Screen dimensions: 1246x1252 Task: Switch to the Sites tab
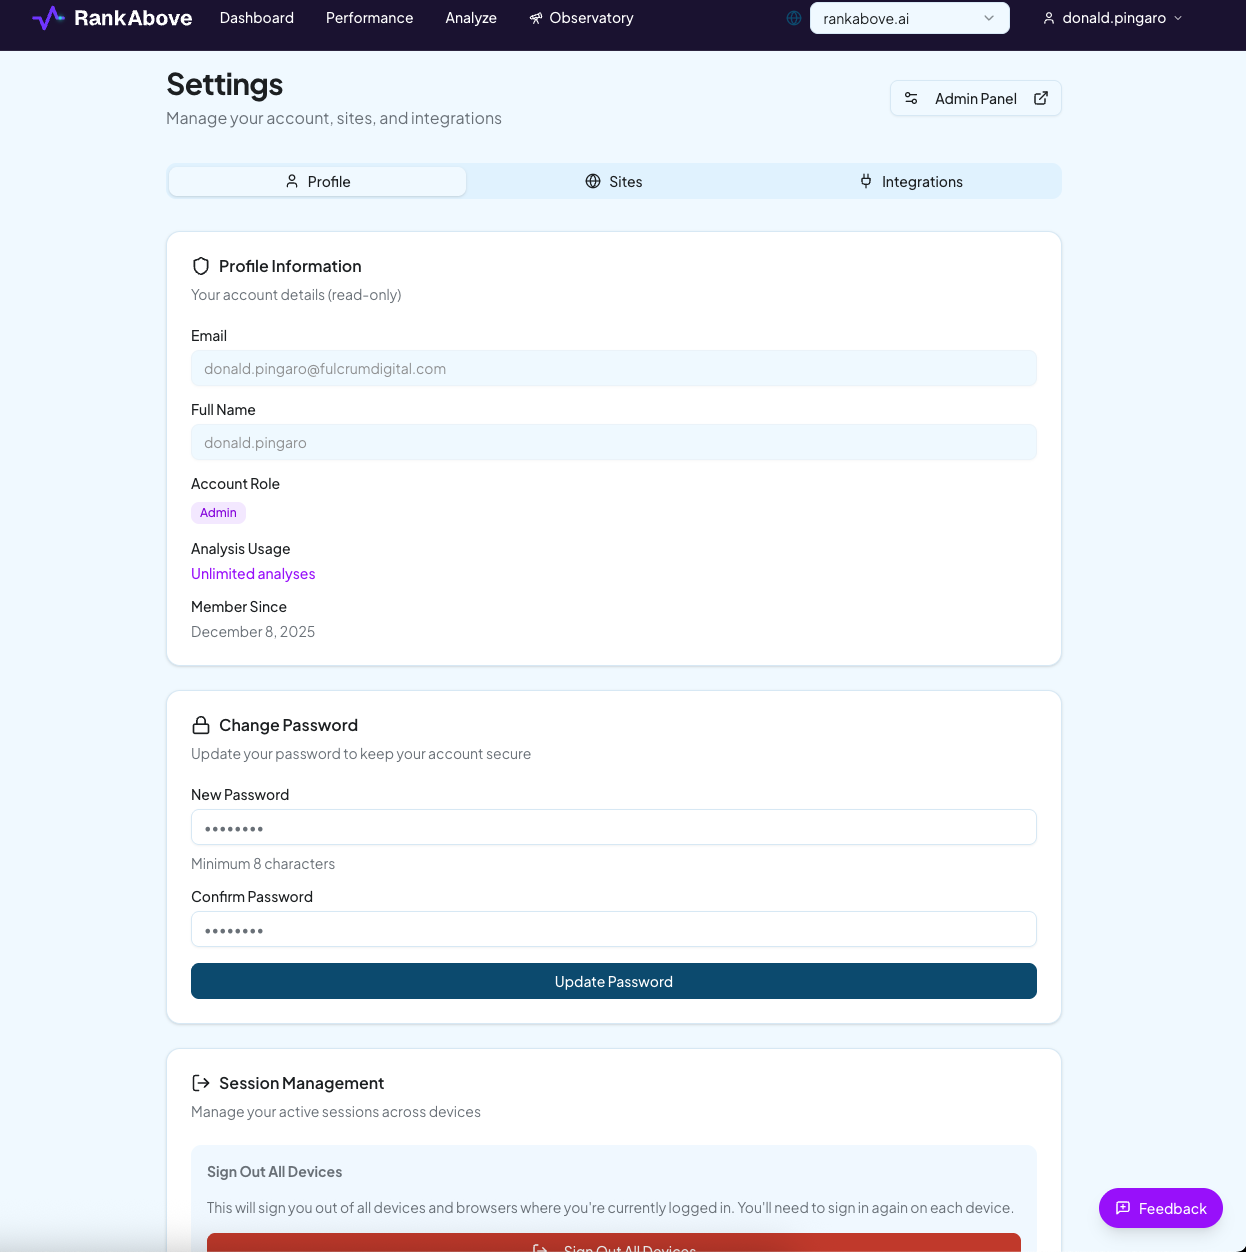pos(614,181)
